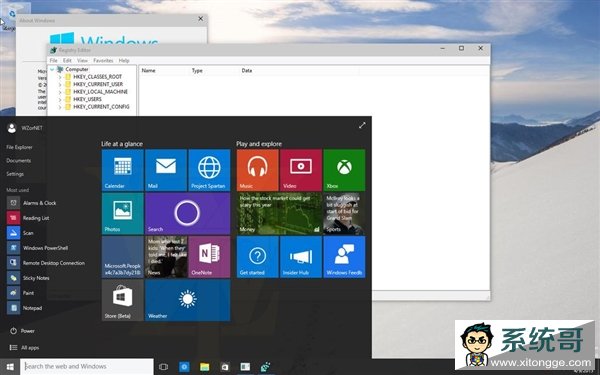Open File Explorer taskbar icon
The image size is (600, 375).
coord(205,367)
